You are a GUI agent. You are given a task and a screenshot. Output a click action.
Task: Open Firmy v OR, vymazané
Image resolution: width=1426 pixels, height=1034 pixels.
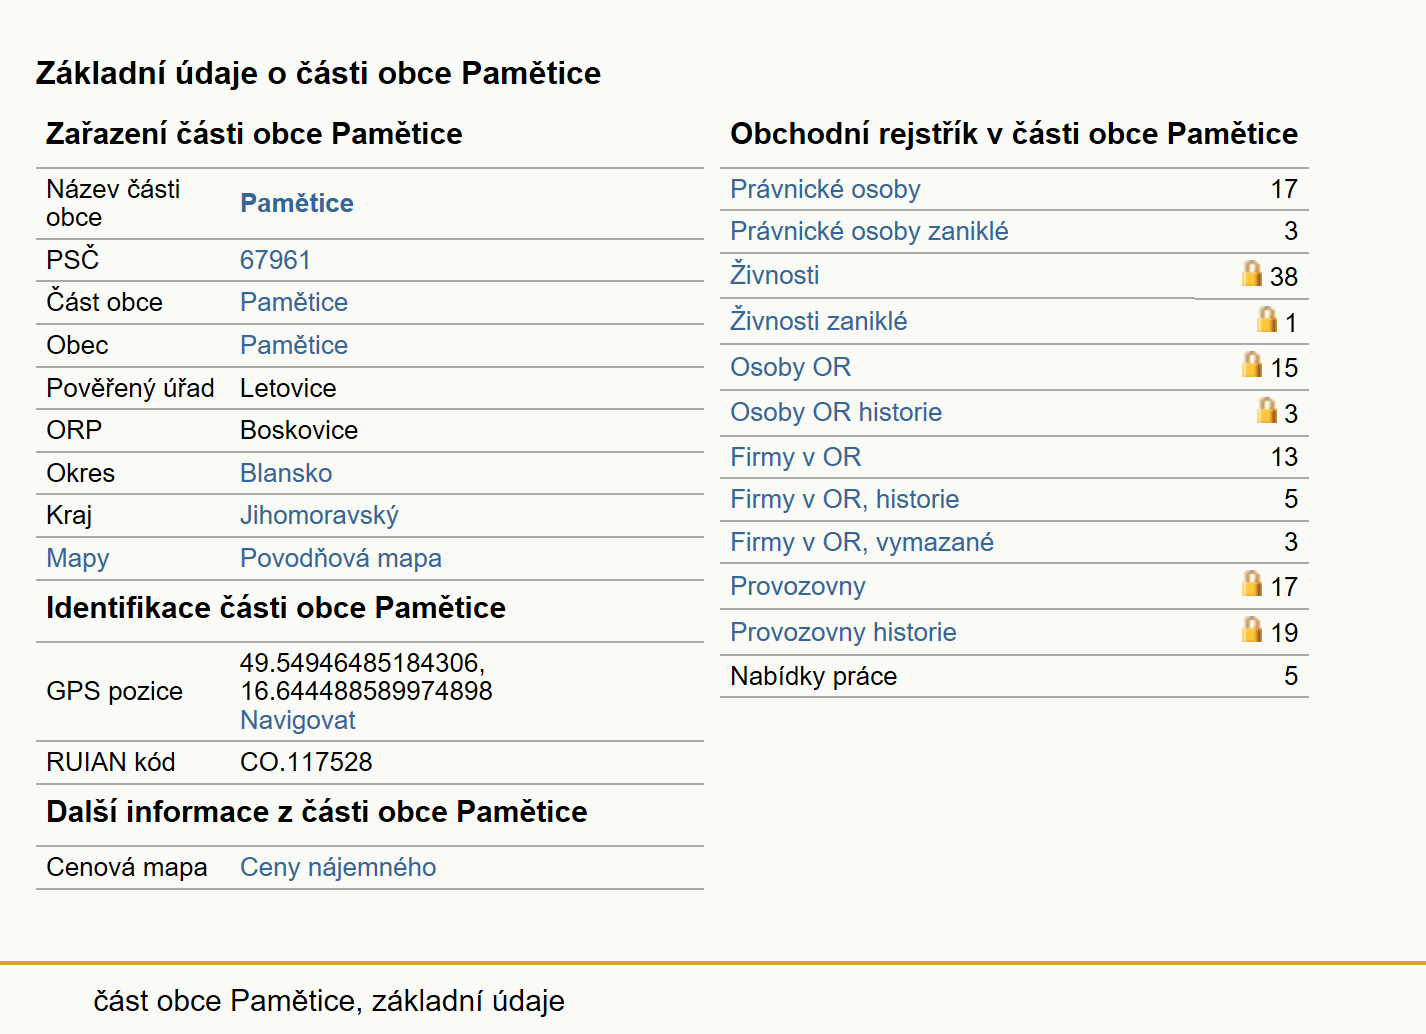(x=862, y=542)
